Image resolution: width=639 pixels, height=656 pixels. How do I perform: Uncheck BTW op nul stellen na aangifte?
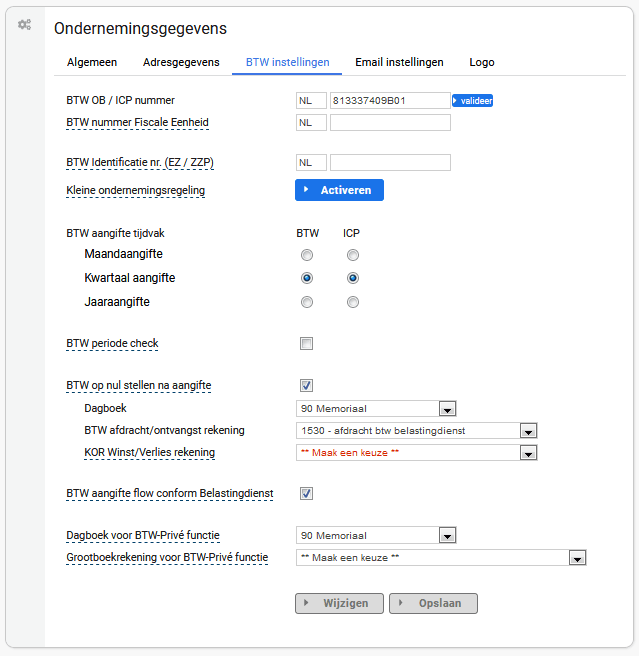click(x=306, y=385)
